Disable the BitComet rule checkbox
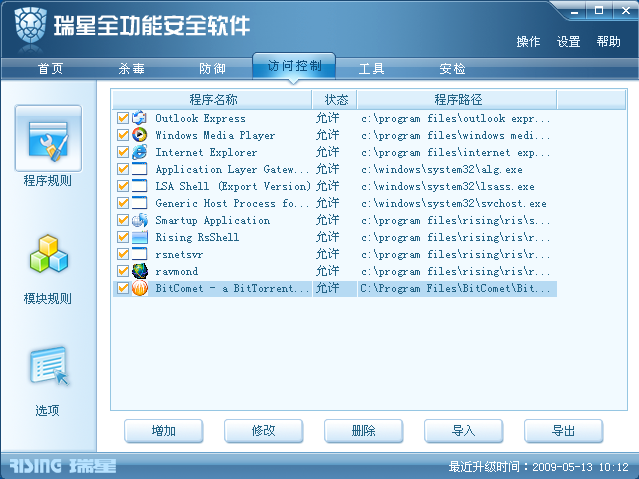639x479 pixels. tap(123, 288)
